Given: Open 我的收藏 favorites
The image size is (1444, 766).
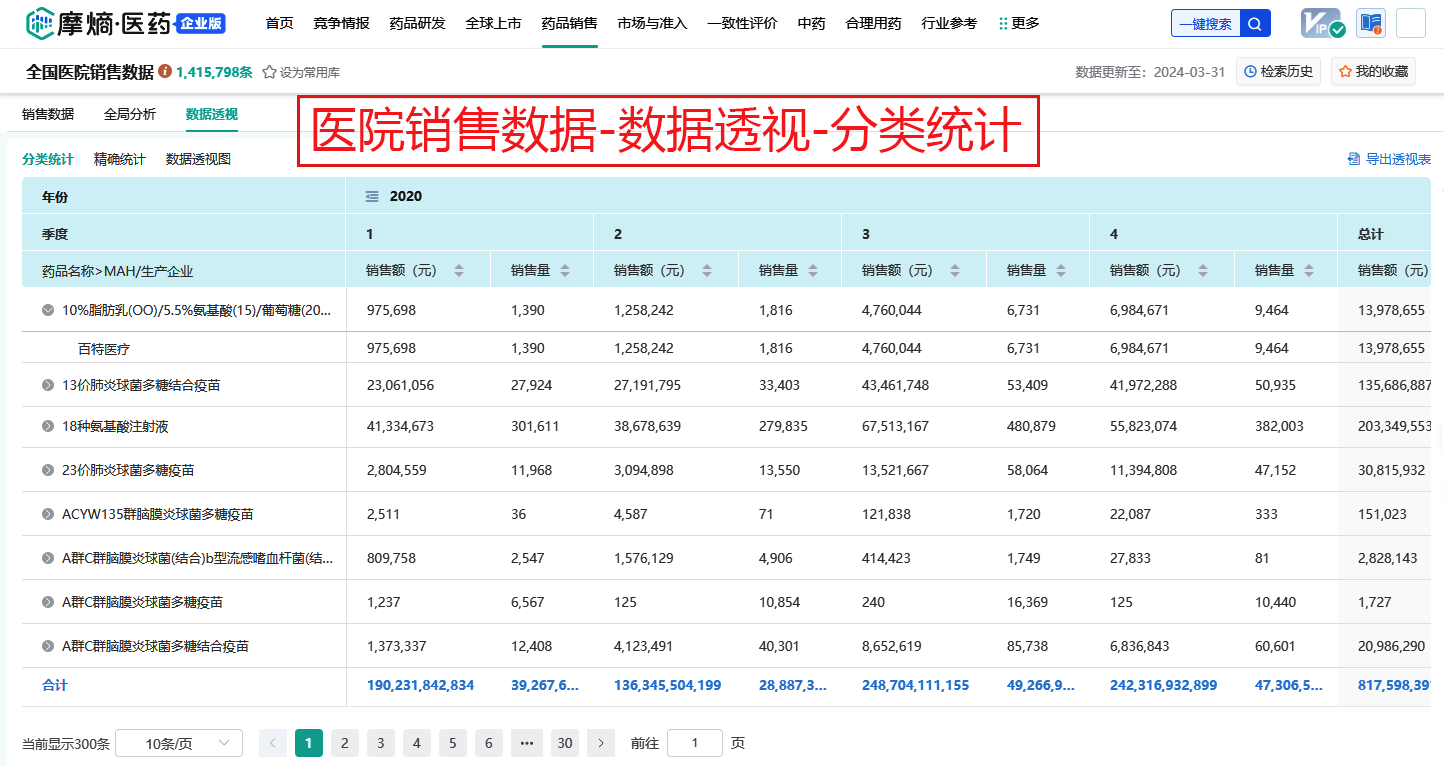Looking at the screenshot, I should (x=1373, y=71).
